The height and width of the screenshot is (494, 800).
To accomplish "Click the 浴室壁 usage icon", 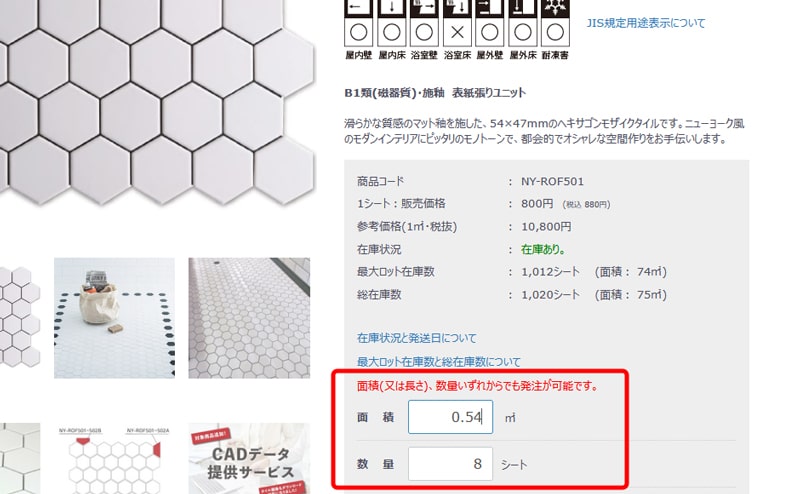I will (424, 23).
